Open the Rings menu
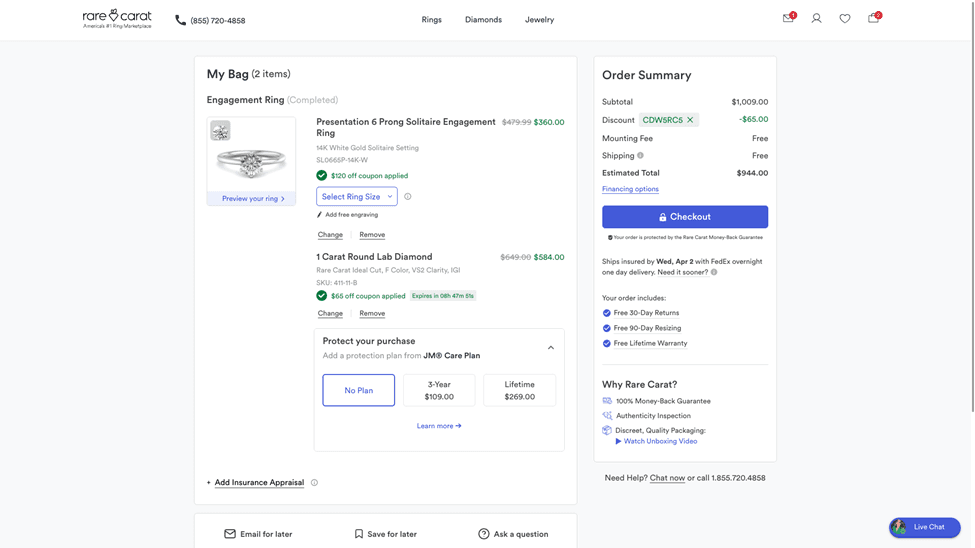This screenshot has width=975, height=548. 432,20
